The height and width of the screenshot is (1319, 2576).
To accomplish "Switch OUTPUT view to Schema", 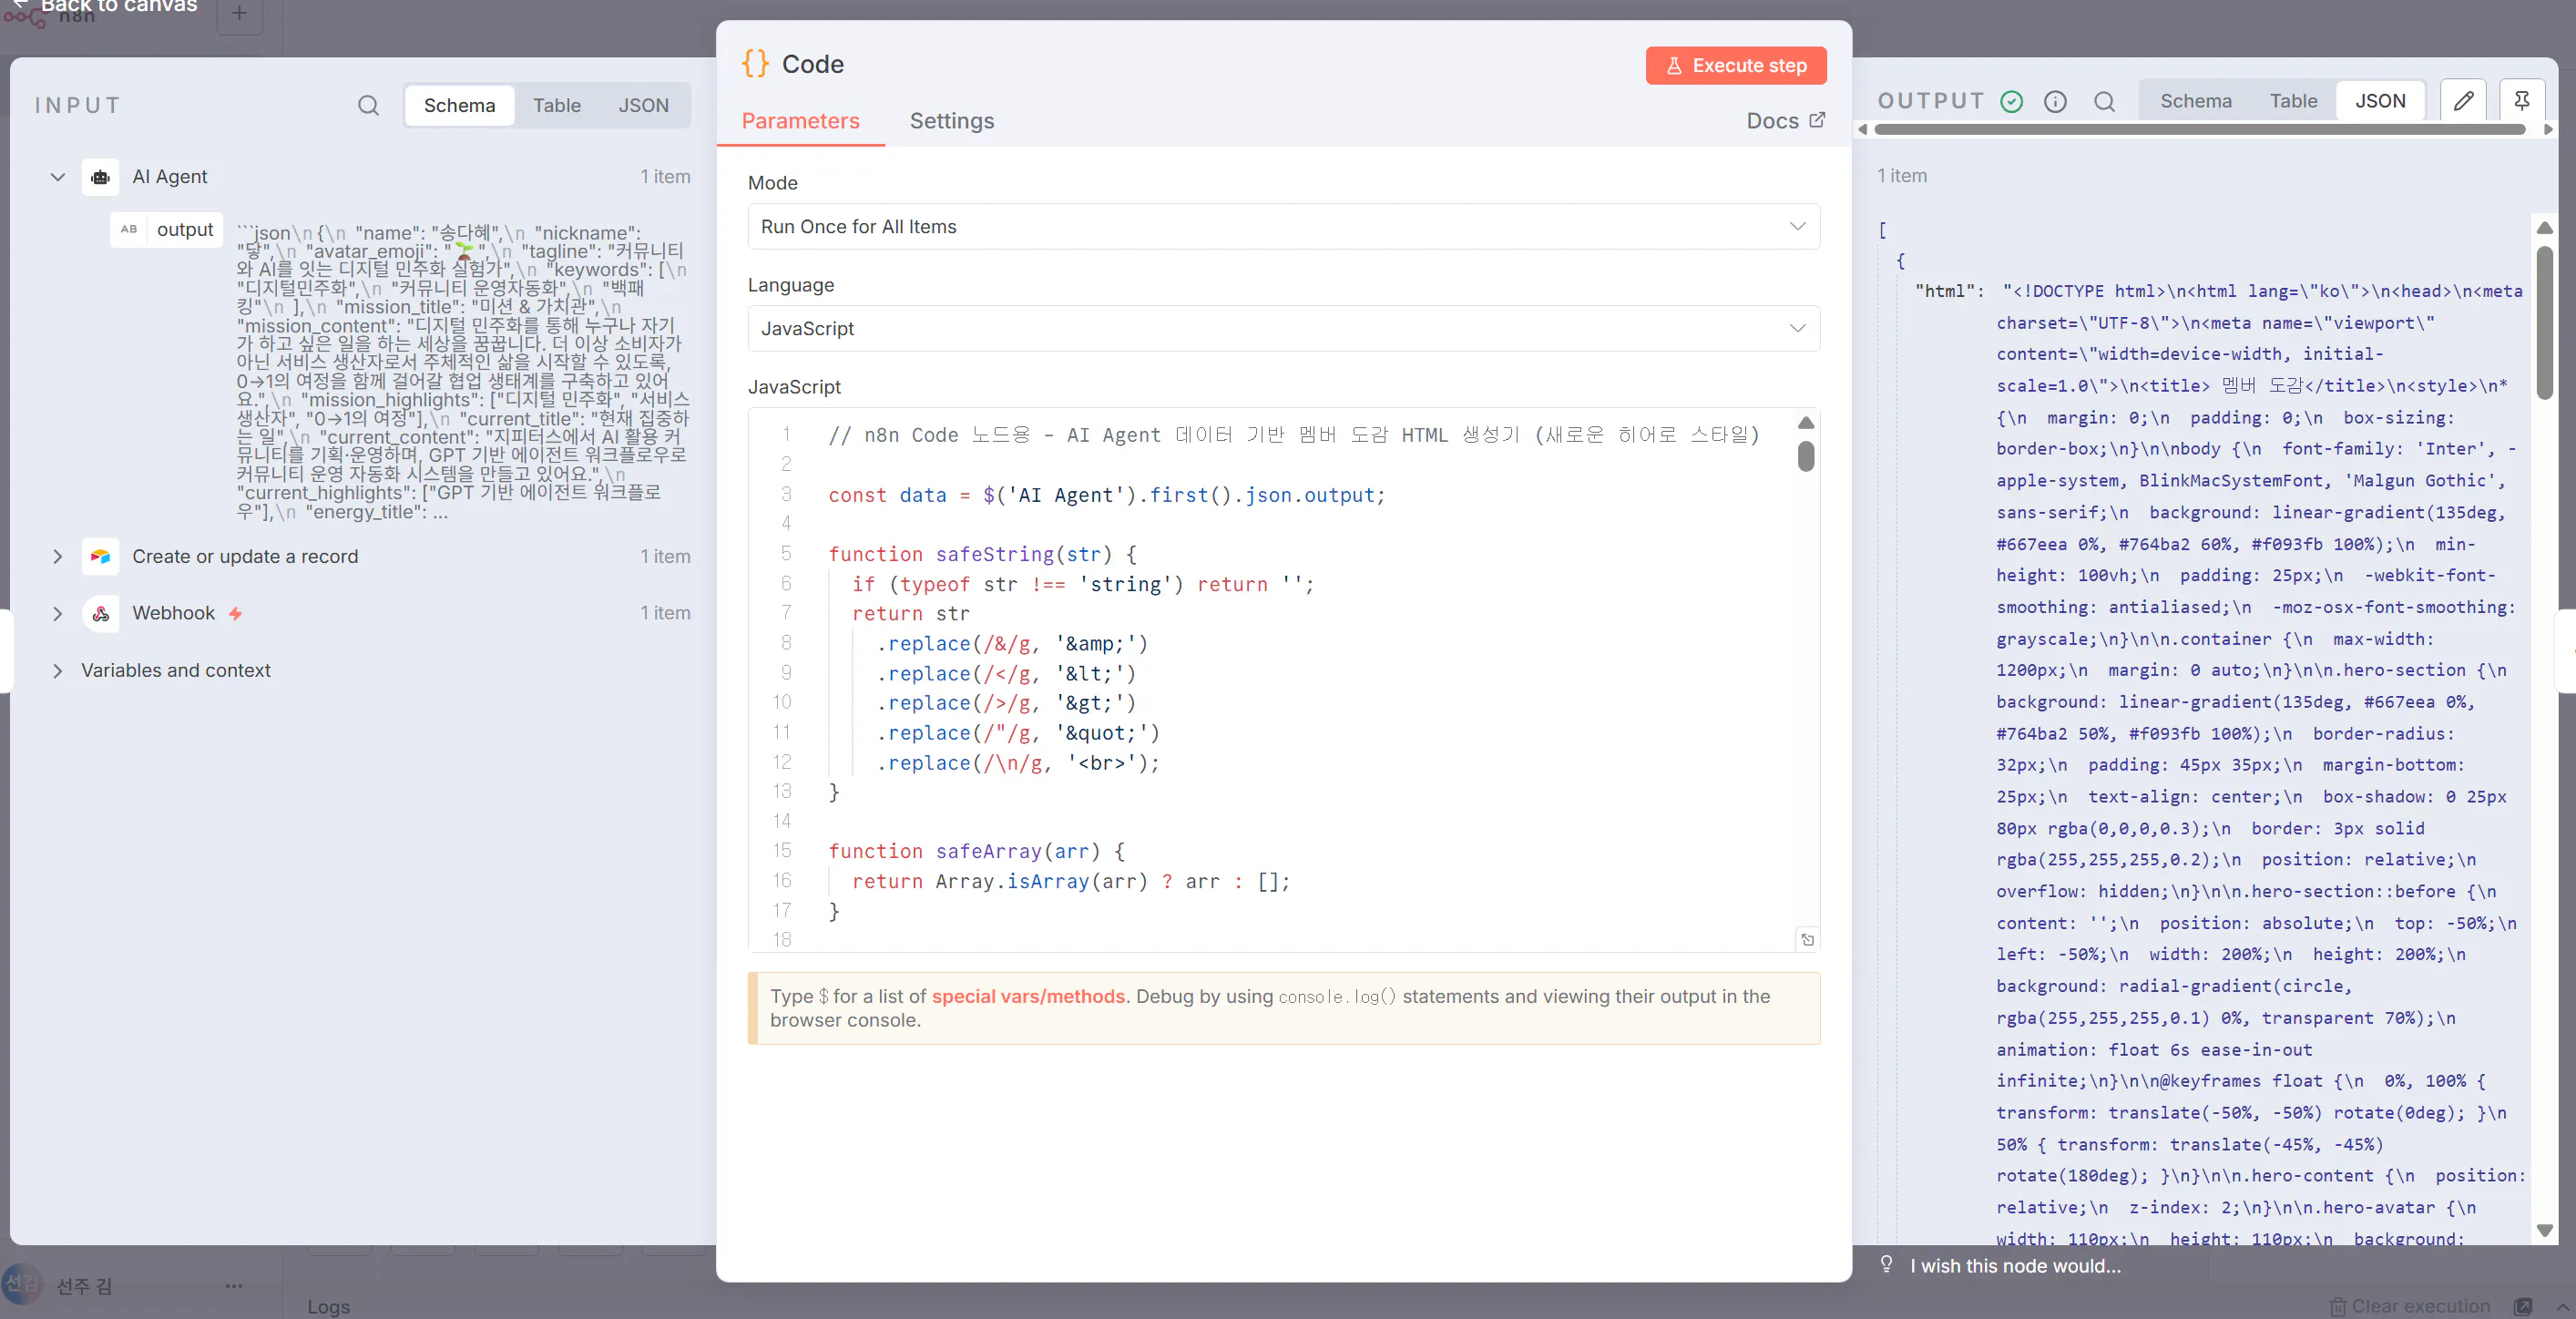I will pos(2195,101).
